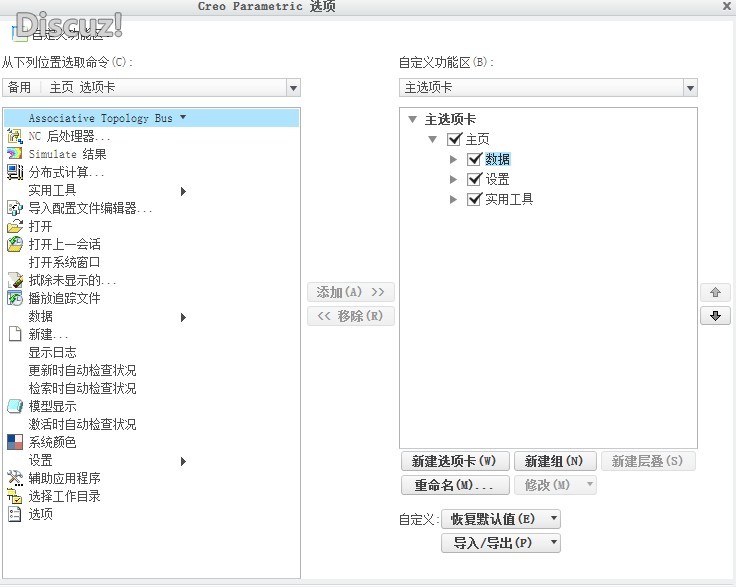
Task: Click the 选项 list icon
Action: click(15, 514)
